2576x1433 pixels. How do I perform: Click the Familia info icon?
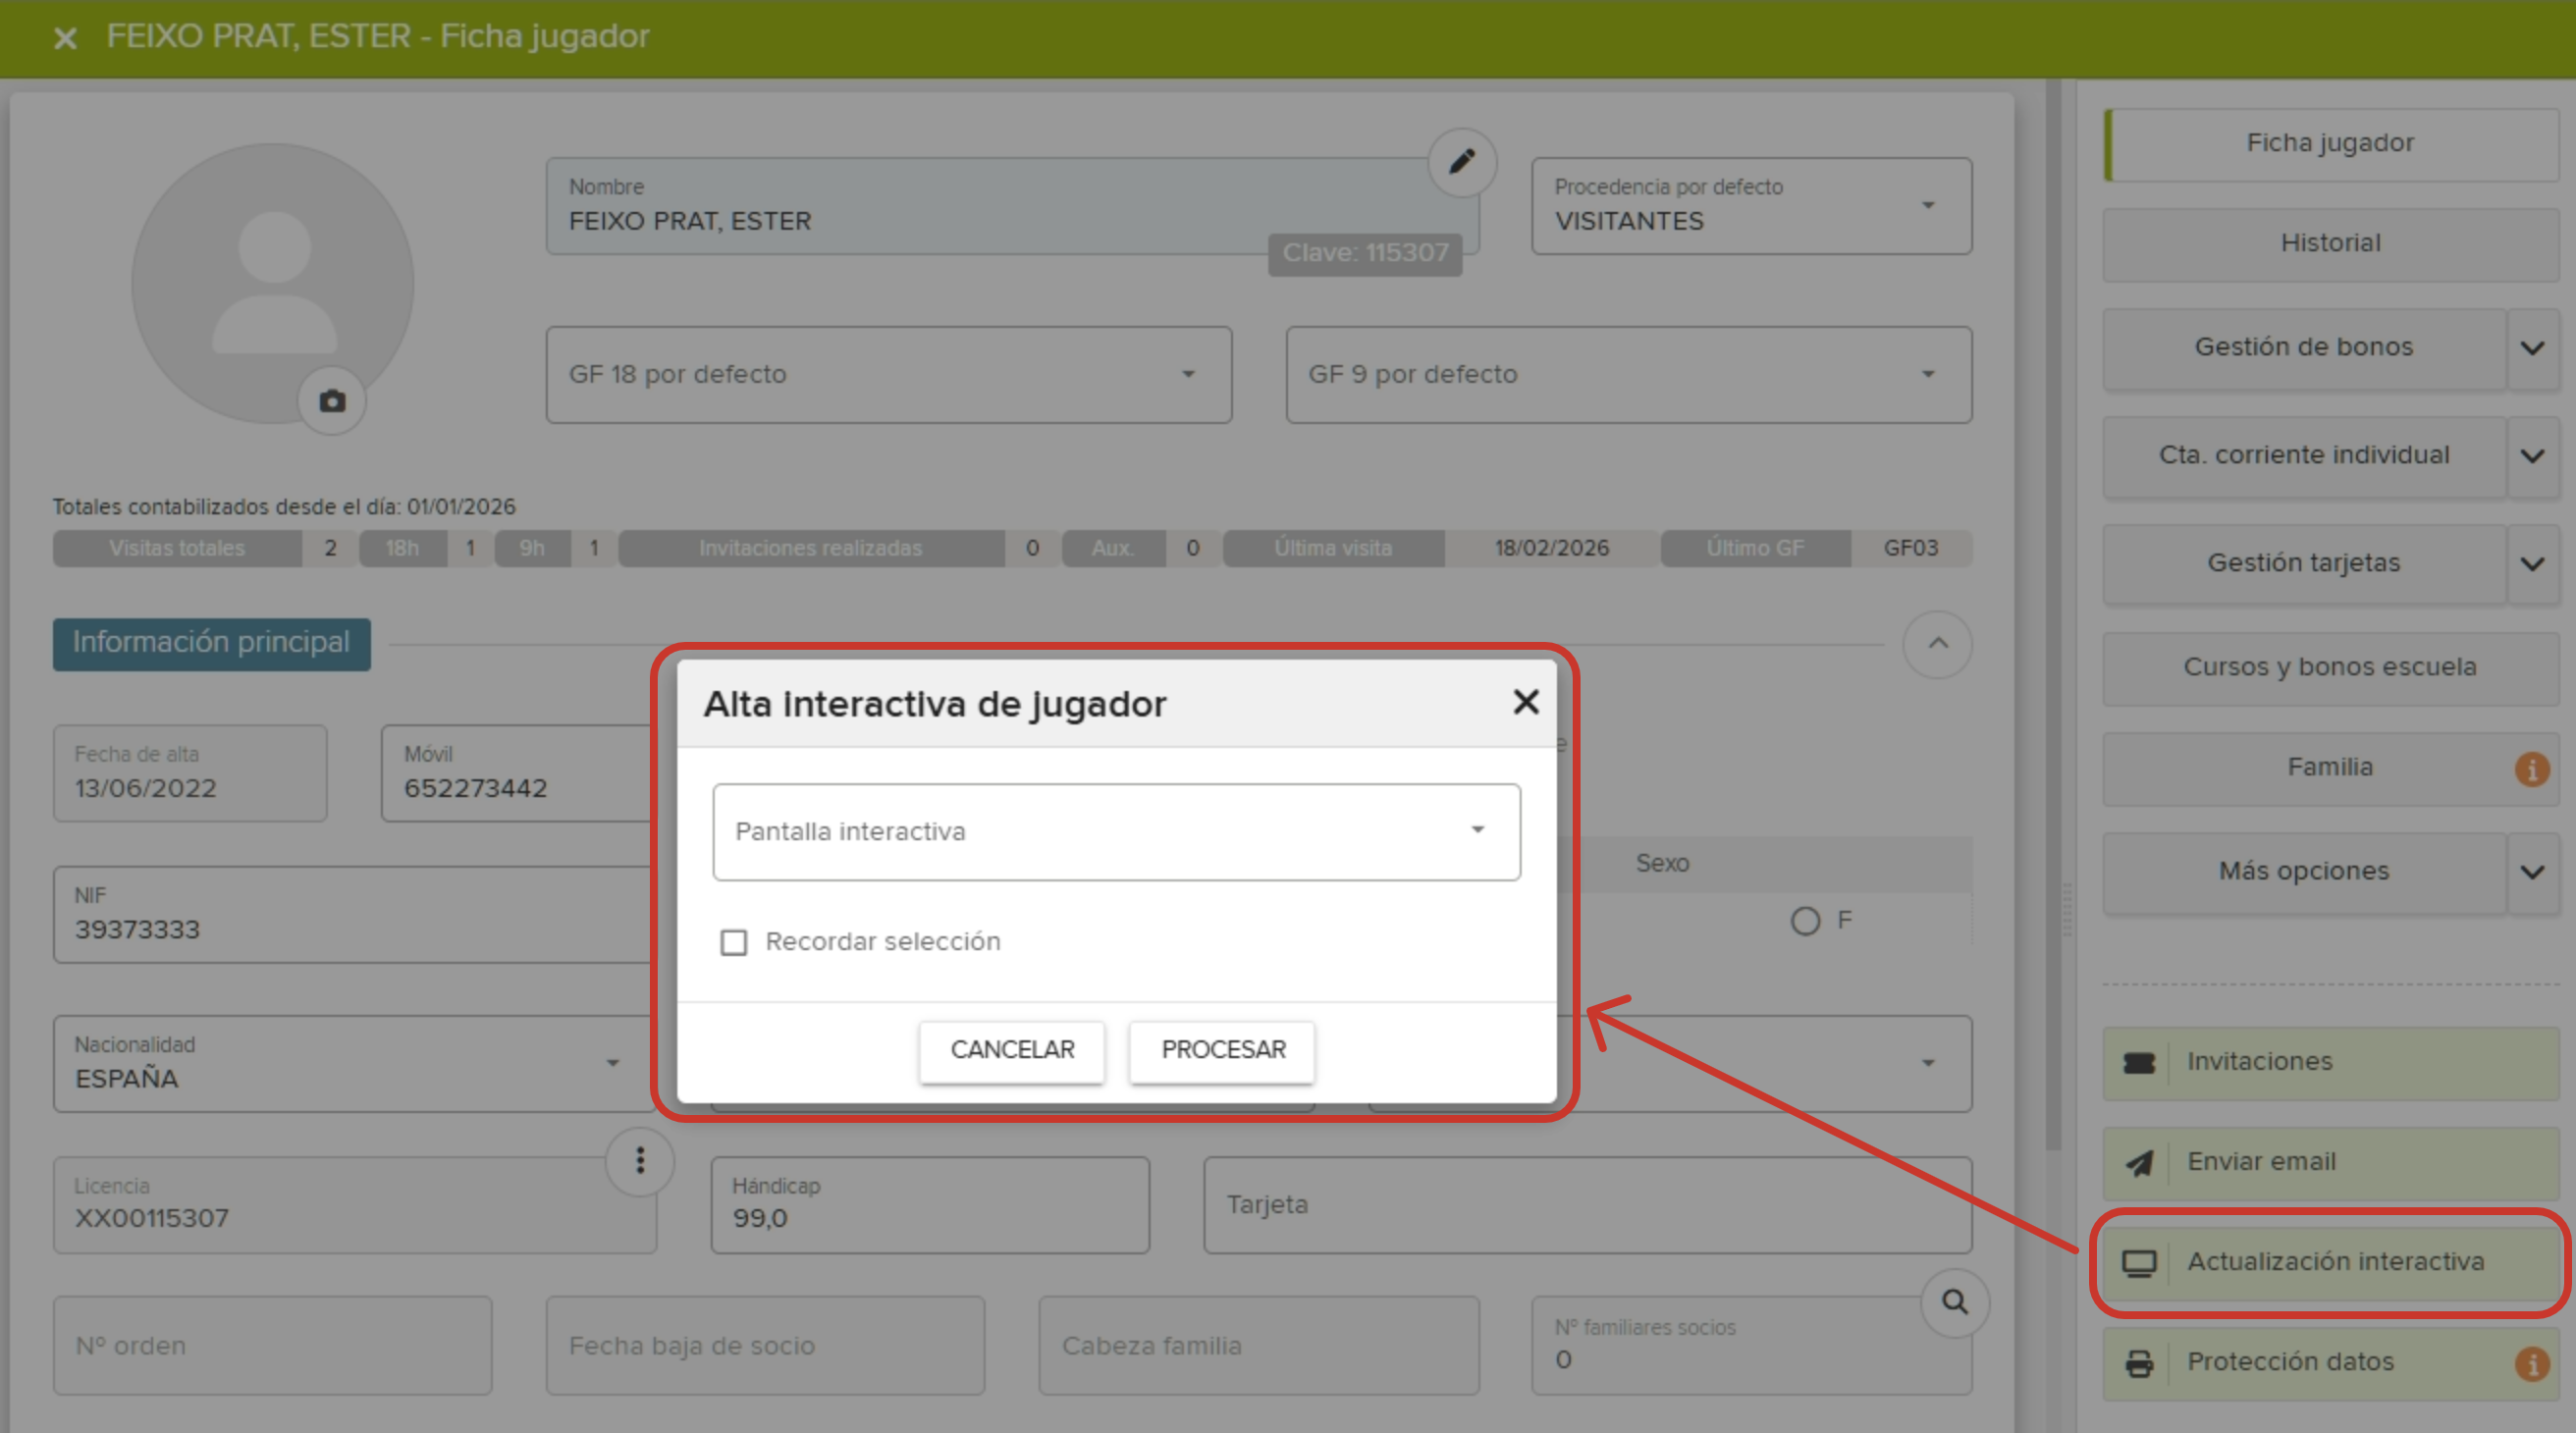coord(2531,769)
